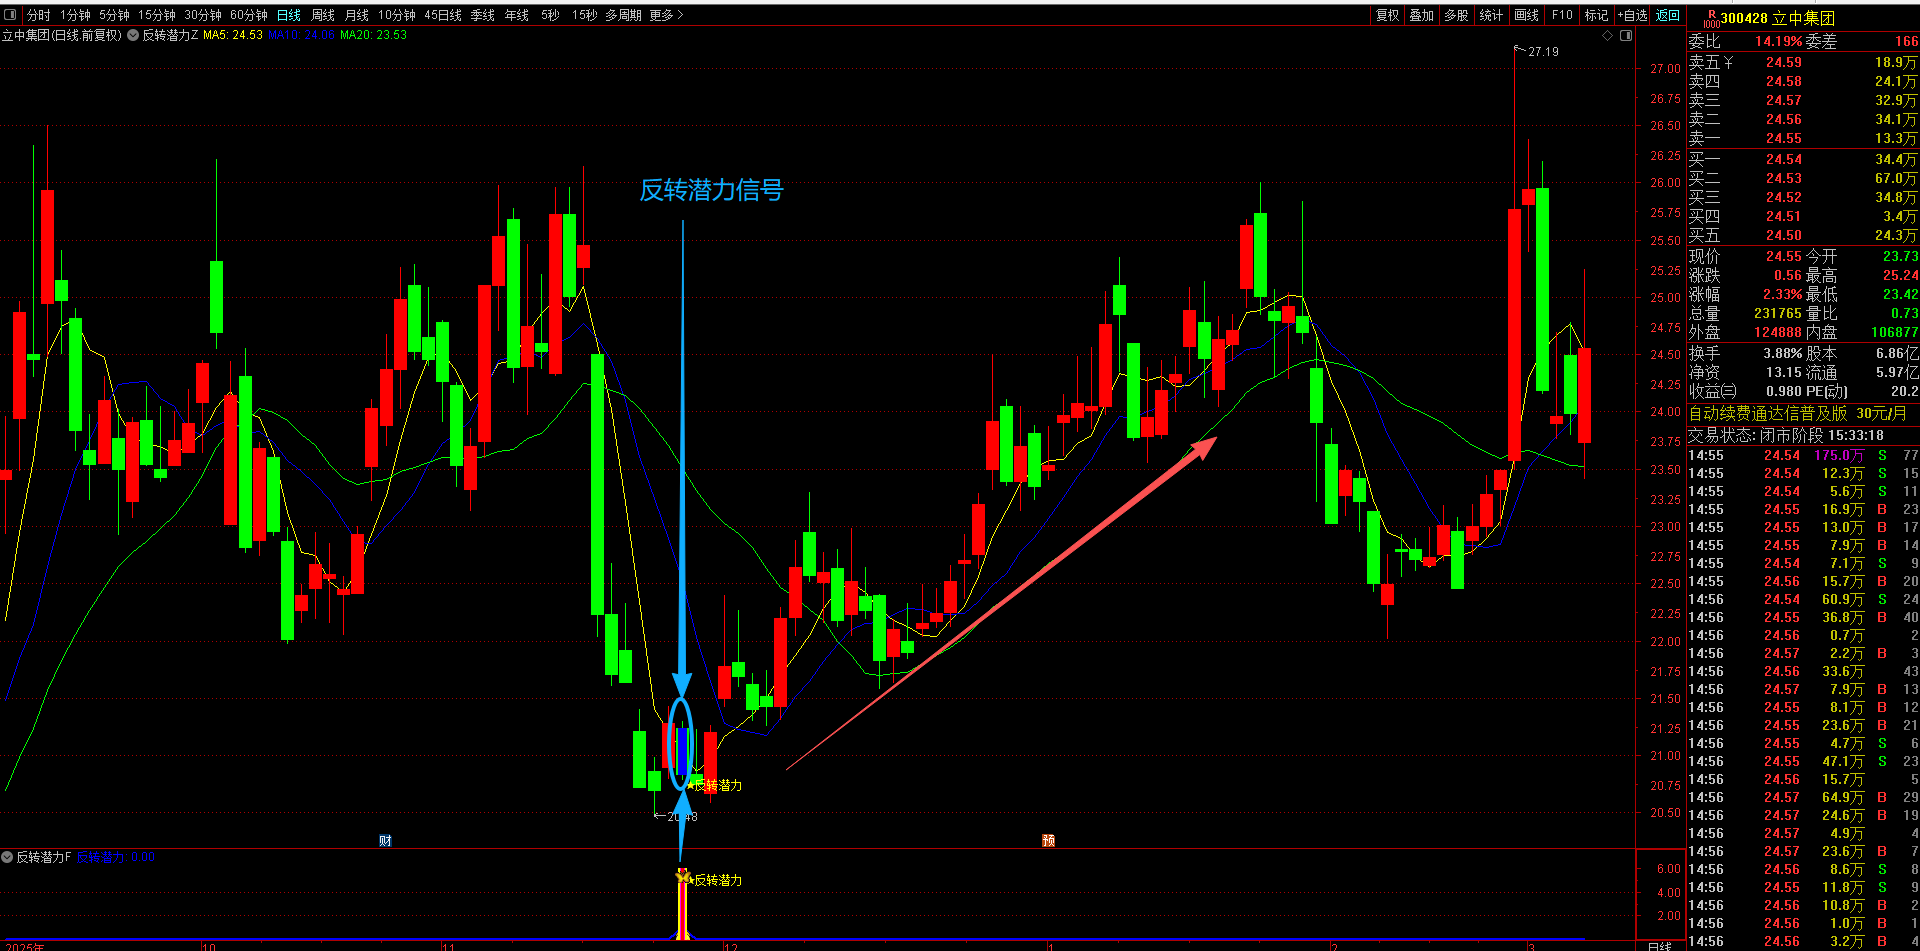
Task: Click the 总量 231765 value
Action: coord(1778,313)
